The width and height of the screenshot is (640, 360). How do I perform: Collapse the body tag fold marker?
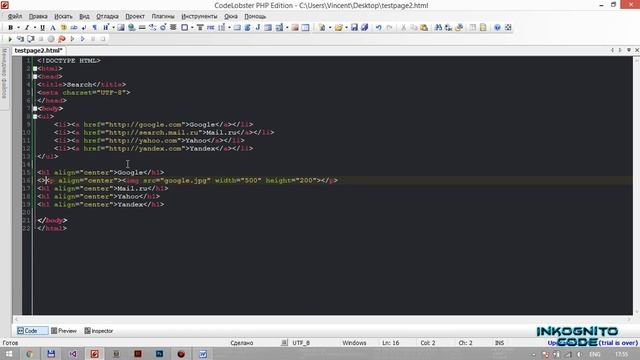pyautogui.click(x=35, y=109)
